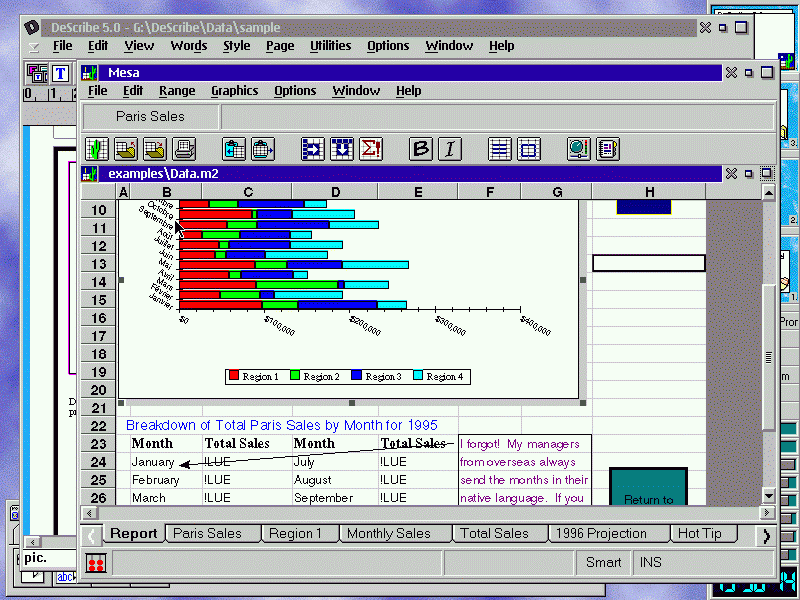This screenshot has height=600, width=800.
Task: Switch to the Monthly Sales sheet tab
Action: [388, 534]
